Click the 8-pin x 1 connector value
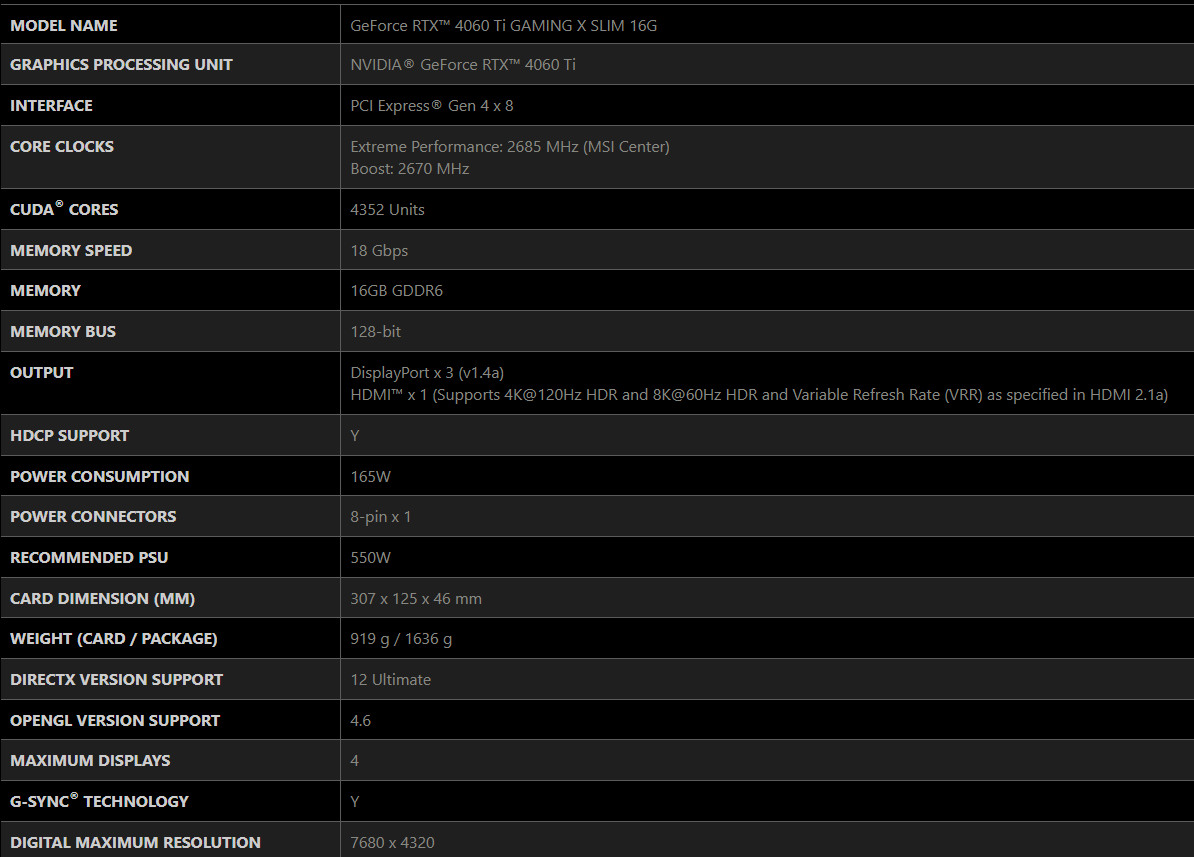Viewport: 1194px width, 857px height. [x=381, y=517]
